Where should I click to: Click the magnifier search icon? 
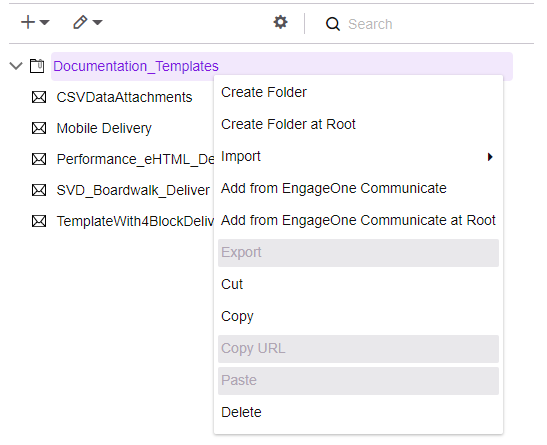333,24
